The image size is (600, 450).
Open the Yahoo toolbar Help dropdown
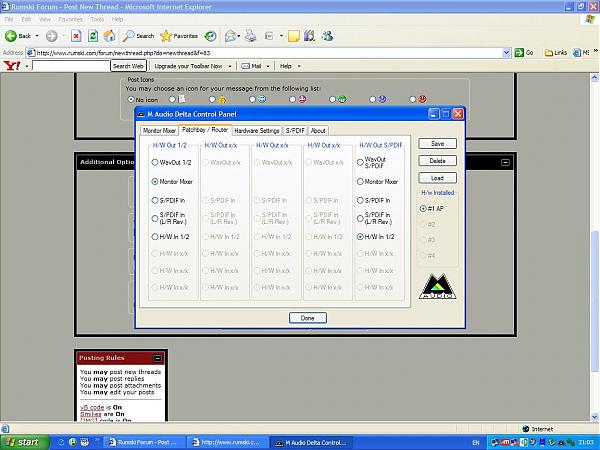pos(288,66)
